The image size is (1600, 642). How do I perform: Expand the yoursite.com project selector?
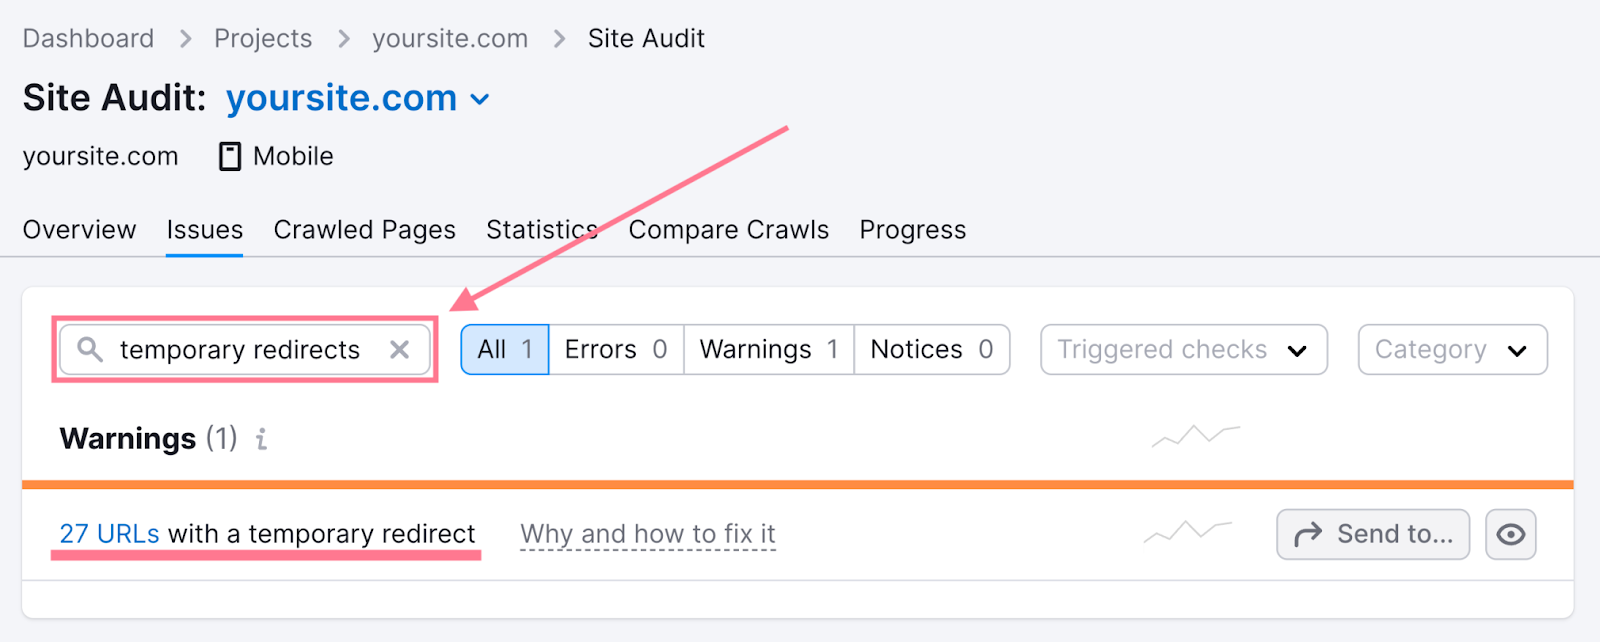480,98
